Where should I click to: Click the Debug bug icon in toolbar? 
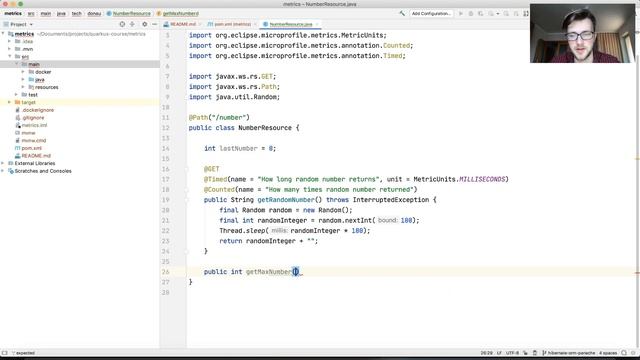471,13
